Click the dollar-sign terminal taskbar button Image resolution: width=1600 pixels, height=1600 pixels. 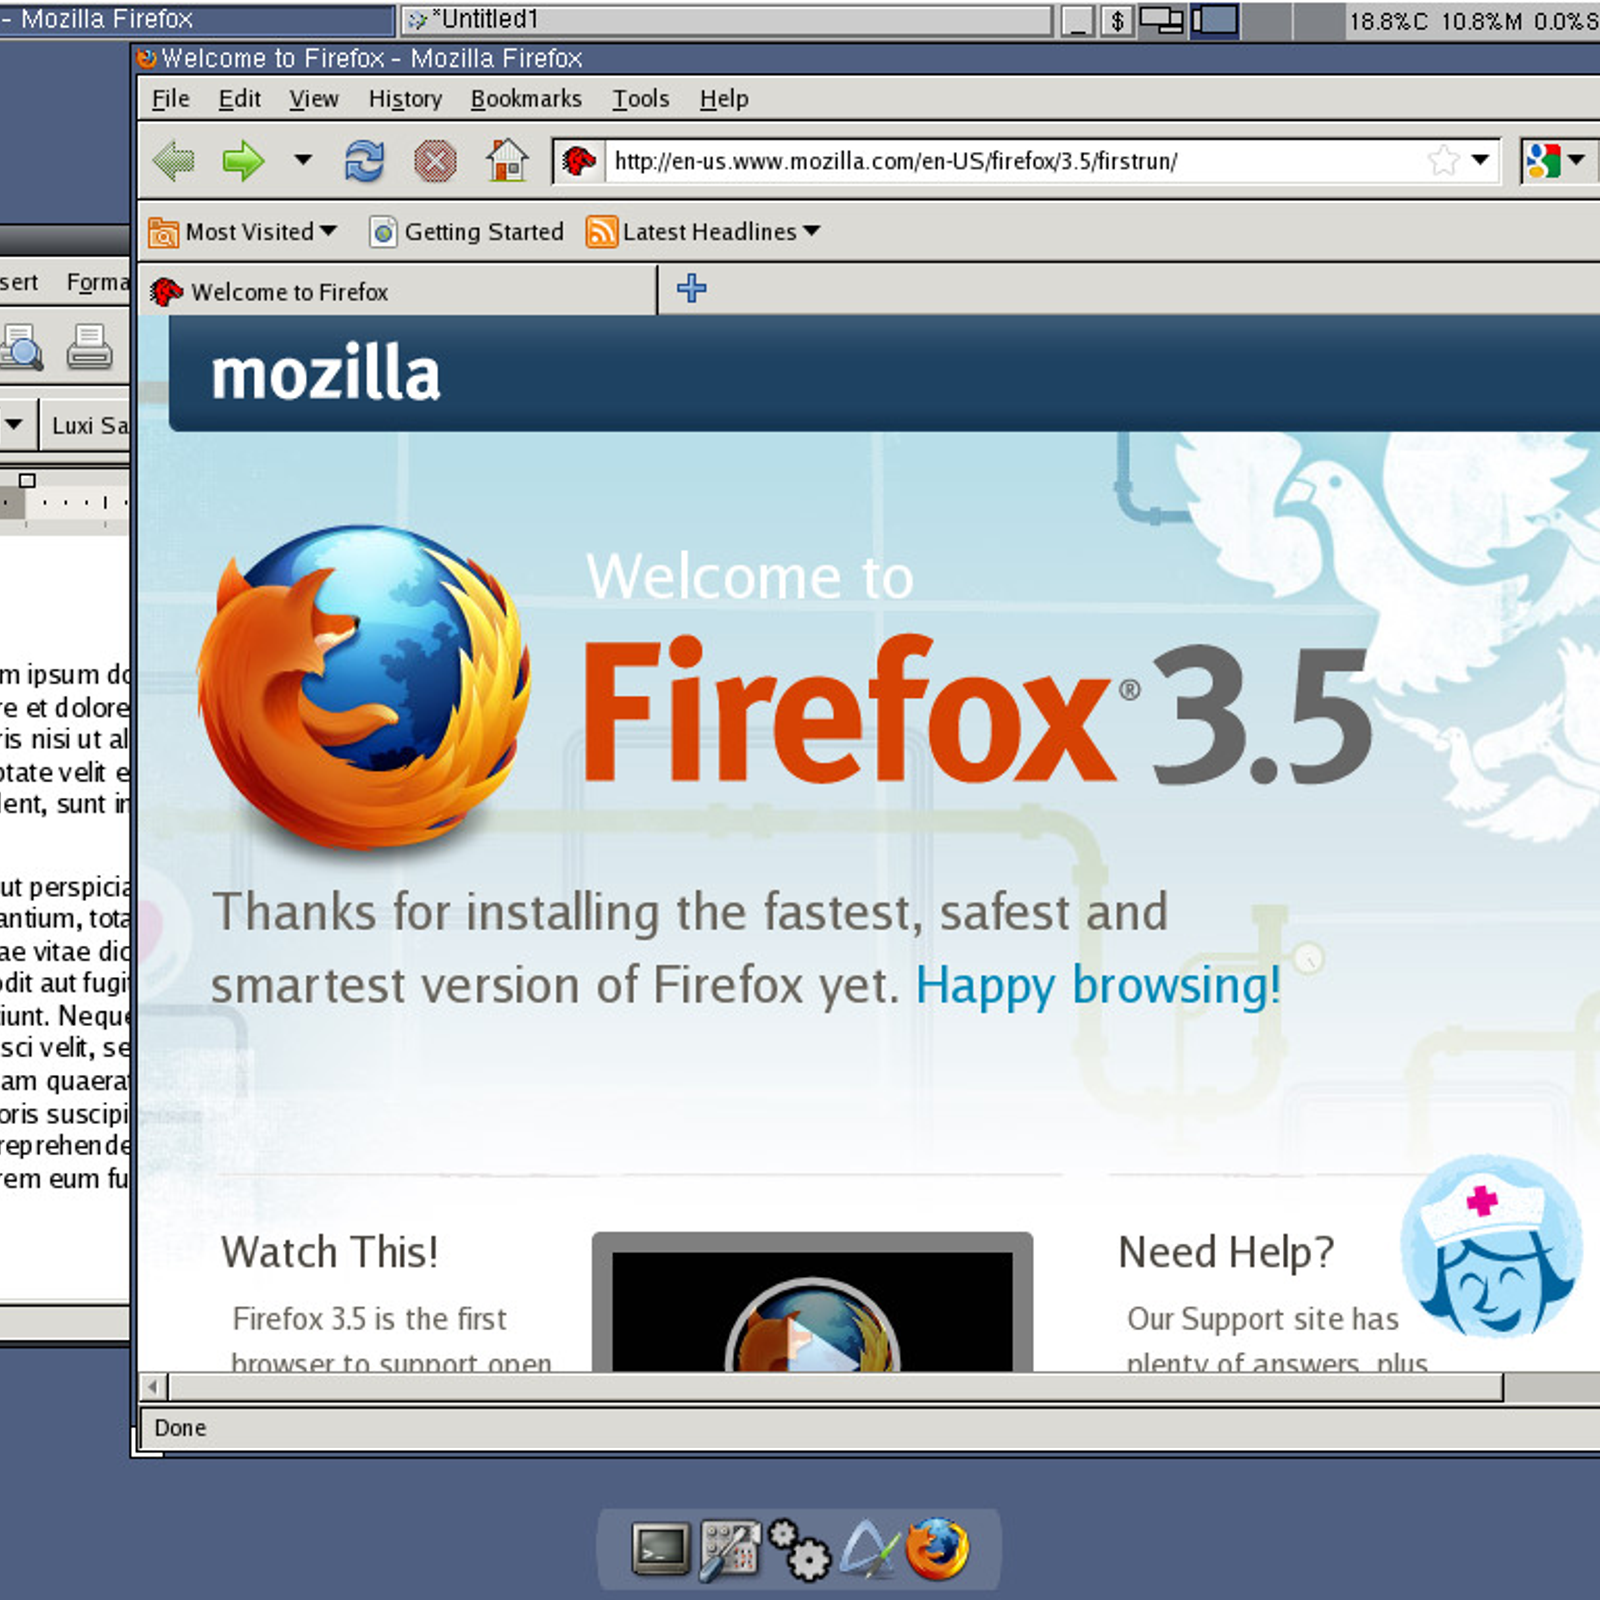point(1117,20)
